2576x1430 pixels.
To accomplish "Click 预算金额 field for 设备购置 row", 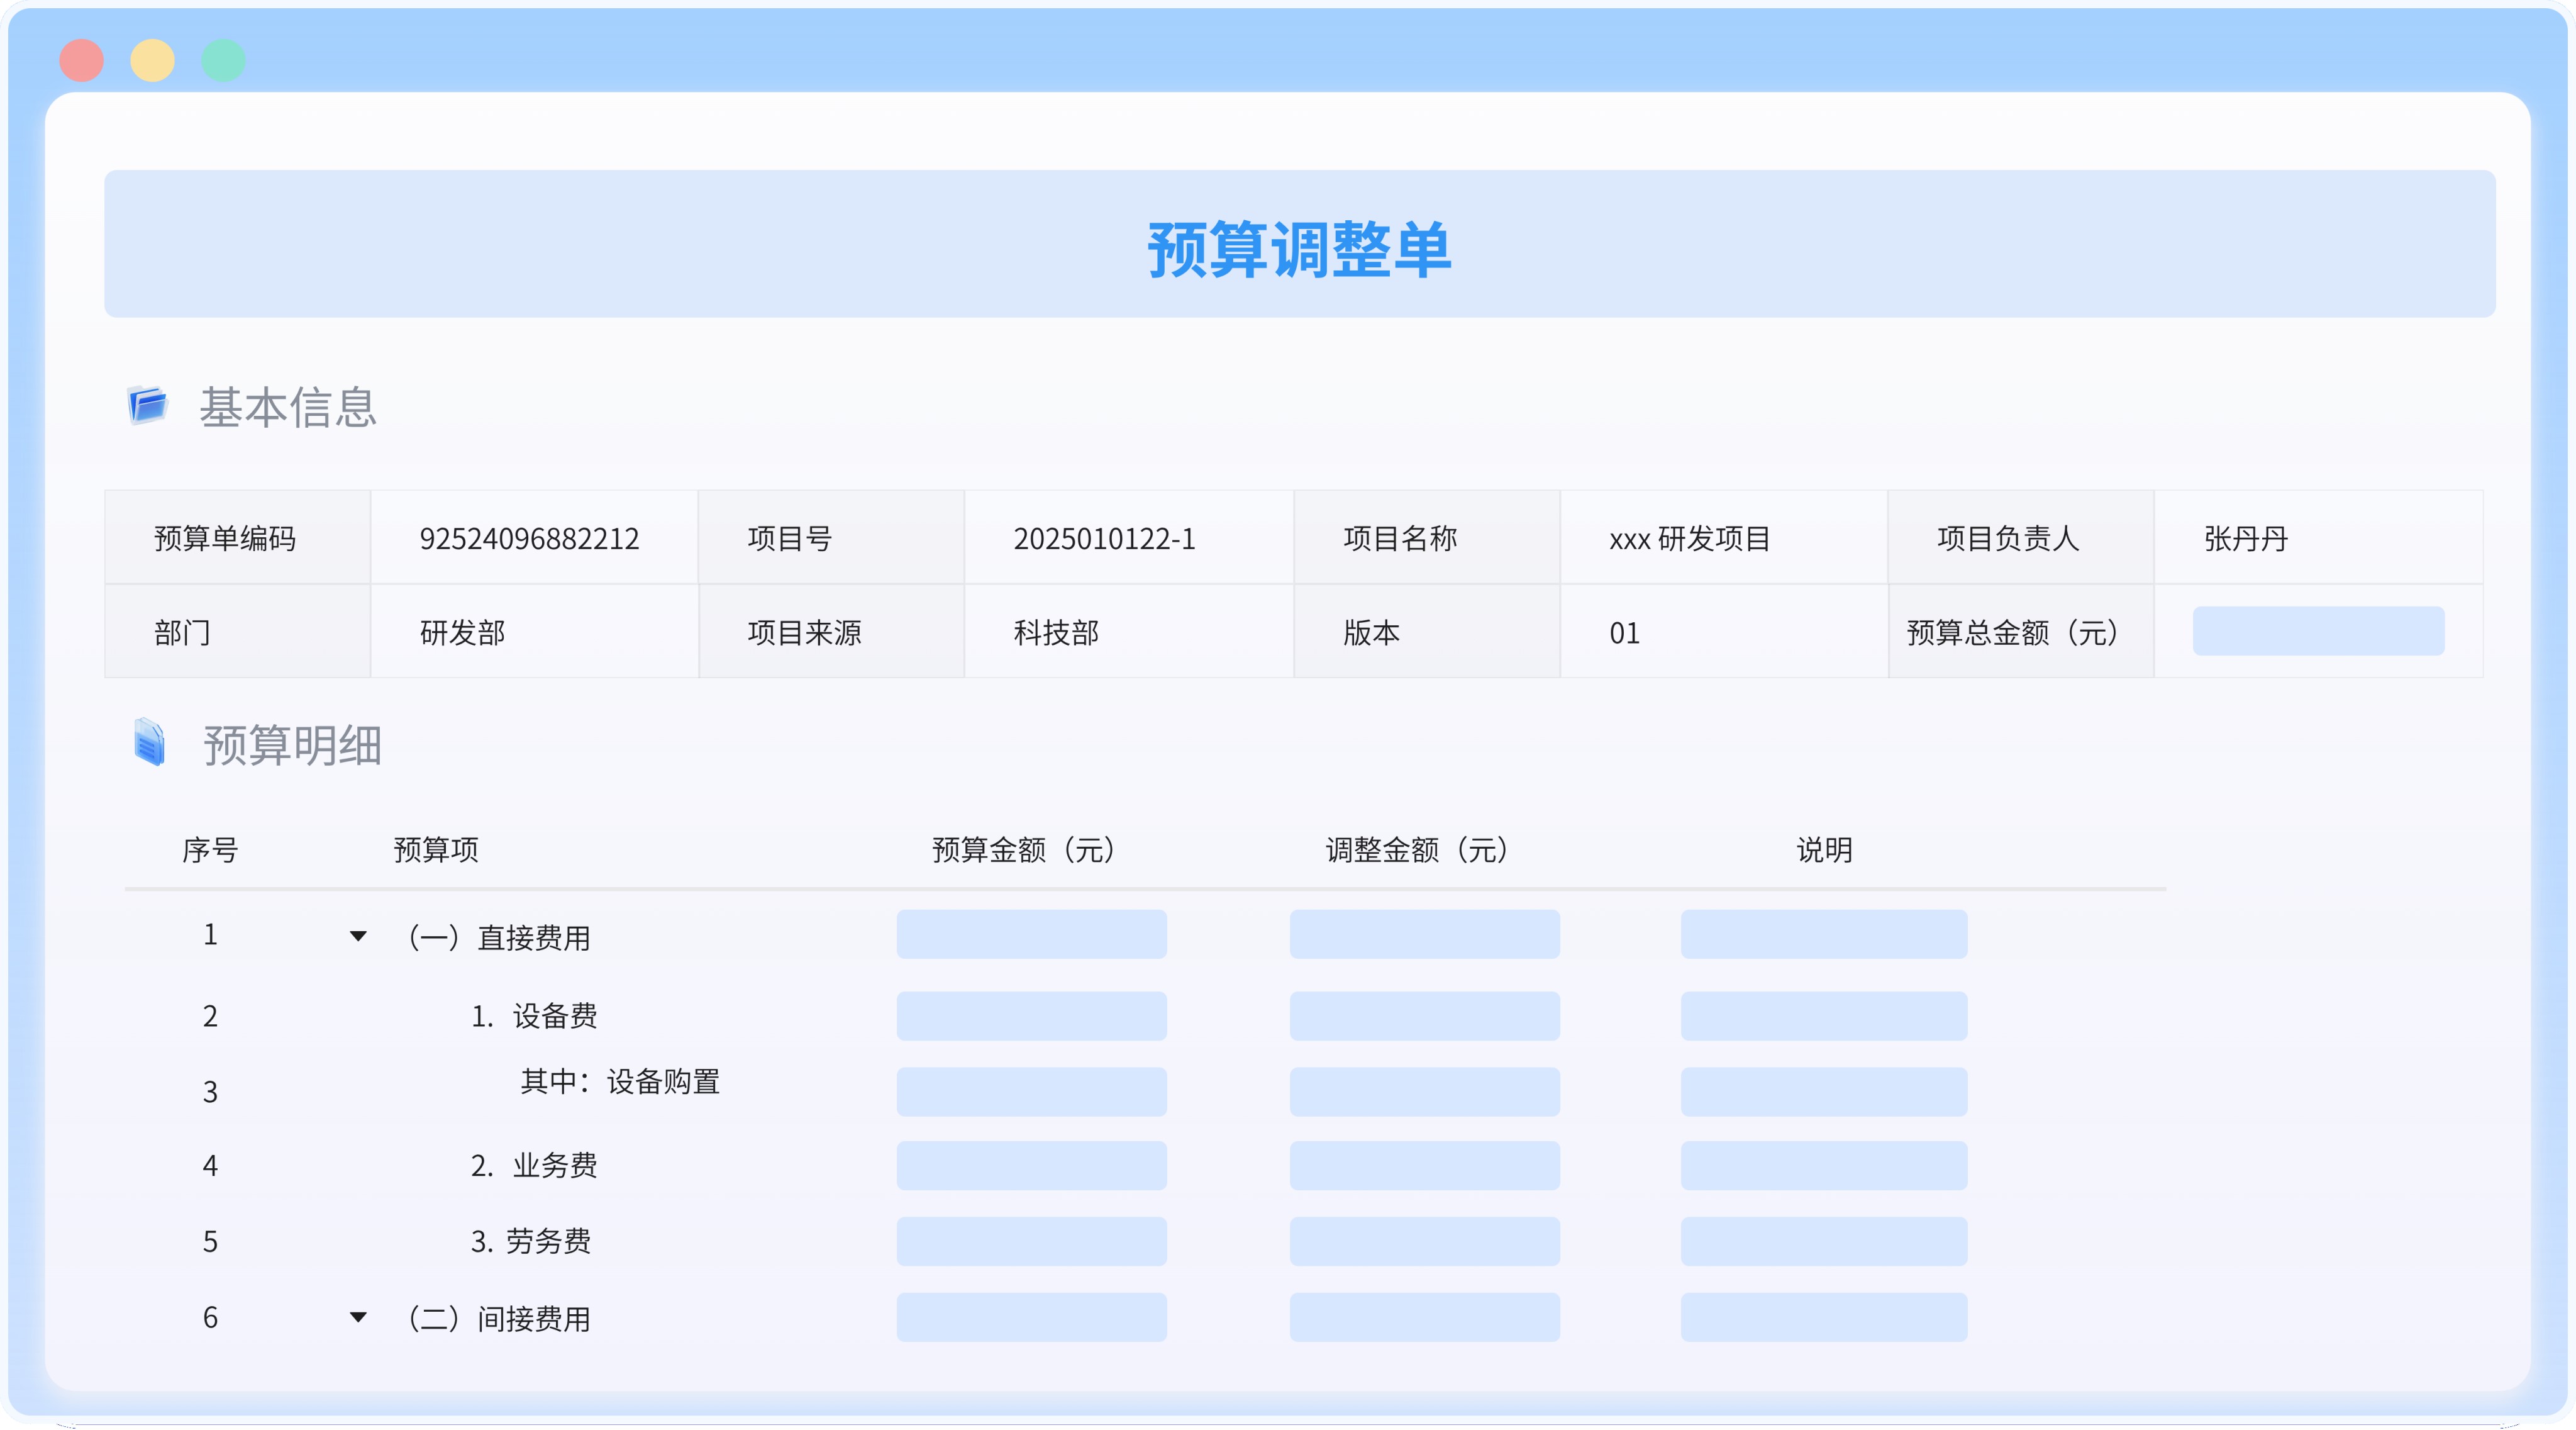I will [x=1031, y=1092].
